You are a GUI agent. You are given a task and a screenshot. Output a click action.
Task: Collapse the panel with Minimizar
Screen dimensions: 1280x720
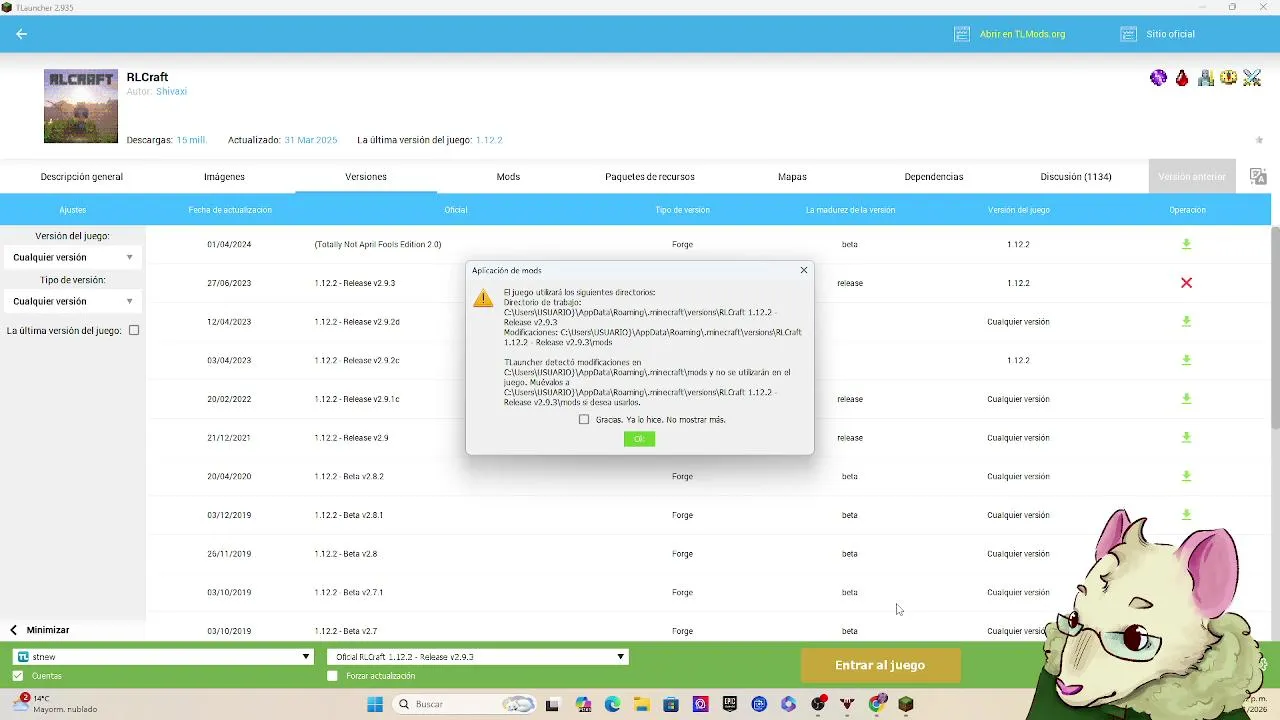(40, 630)
